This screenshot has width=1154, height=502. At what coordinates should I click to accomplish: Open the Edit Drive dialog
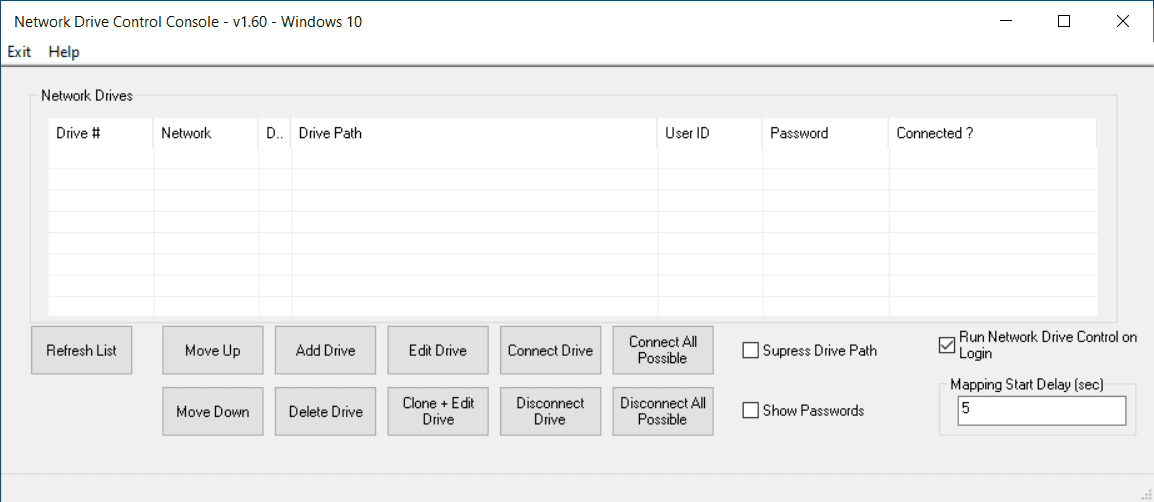pos(438,350)
